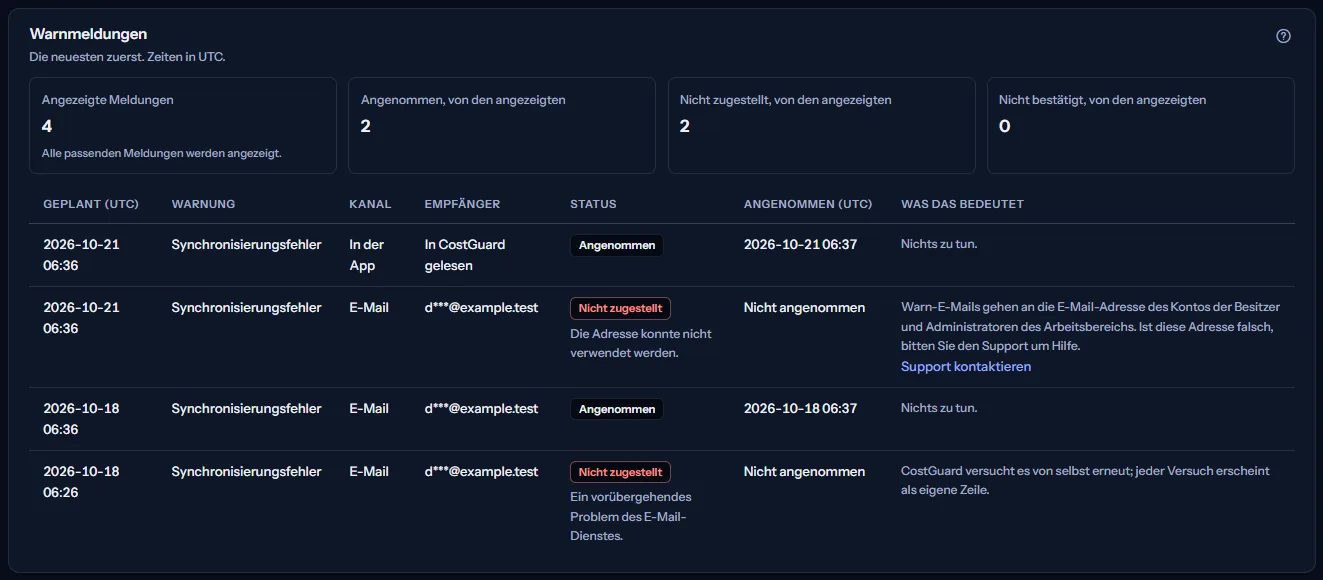Click the Status column header
This screenshot has height=580, width=1323.
[x=593, y=204]
